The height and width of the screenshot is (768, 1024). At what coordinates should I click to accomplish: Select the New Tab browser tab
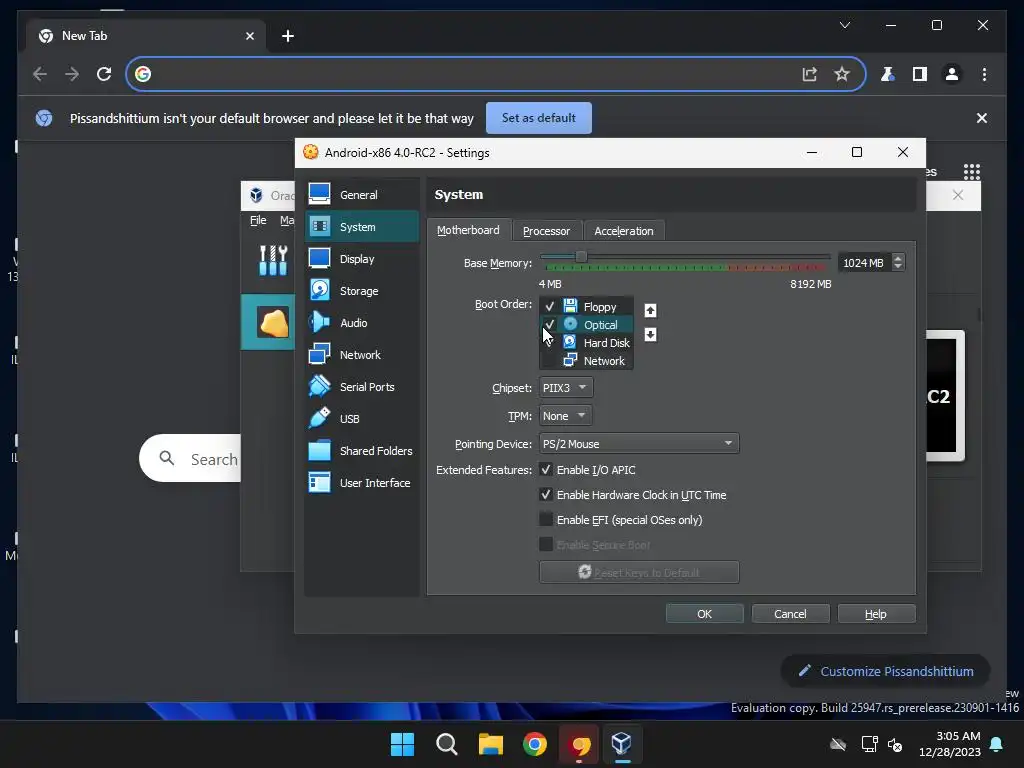coord(145,36)
